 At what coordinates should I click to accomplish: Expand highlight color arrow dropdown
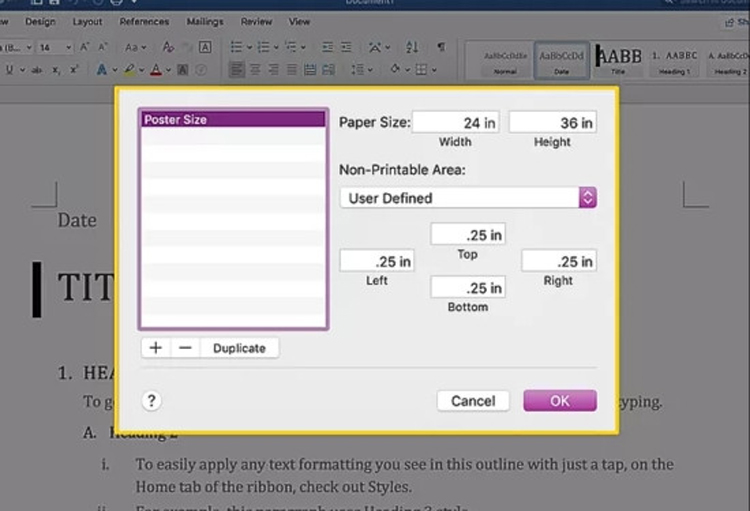click(142, 70)
